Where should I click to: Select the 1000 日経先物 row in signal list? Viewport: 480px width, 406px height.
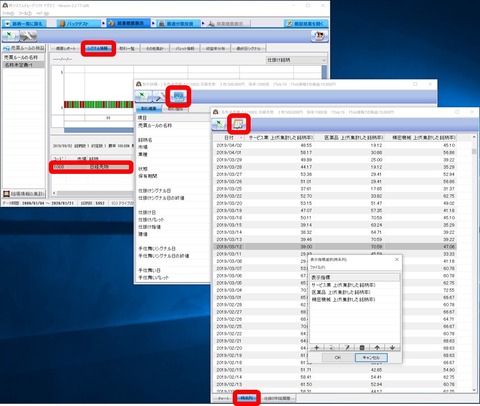[x=91, y=167]
